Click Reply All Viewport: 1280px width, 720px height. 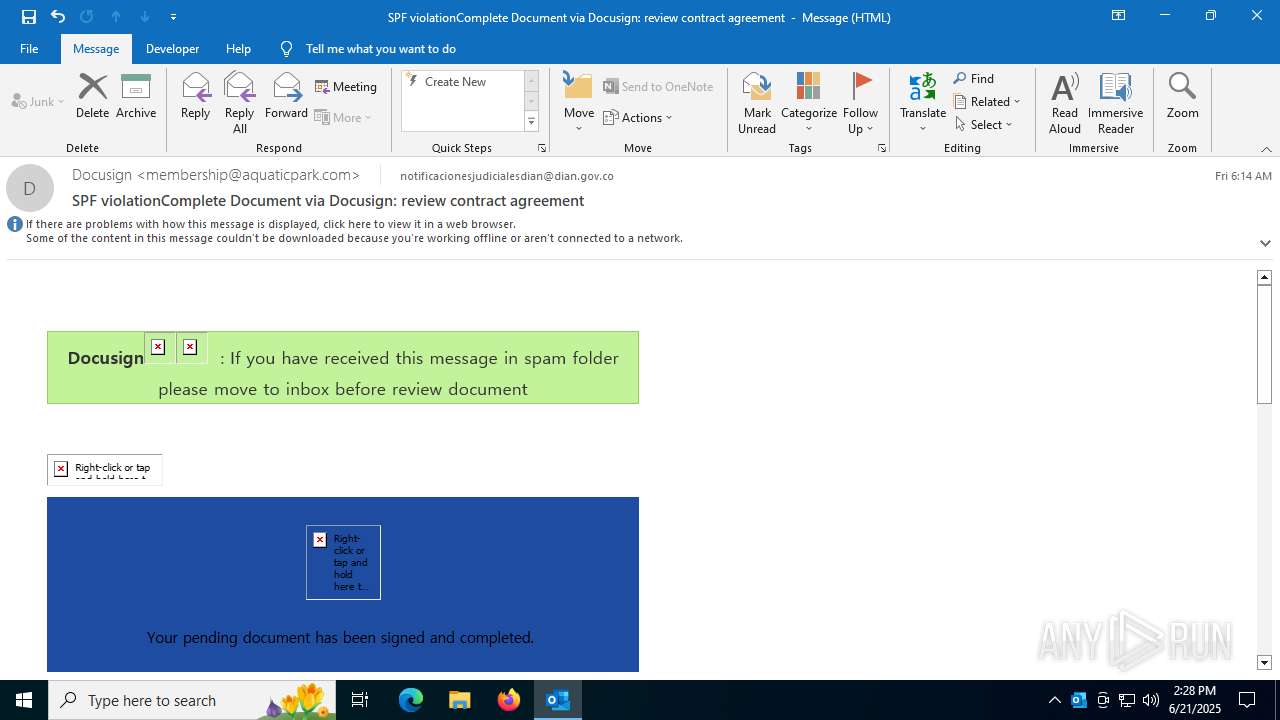click(240, 103)
